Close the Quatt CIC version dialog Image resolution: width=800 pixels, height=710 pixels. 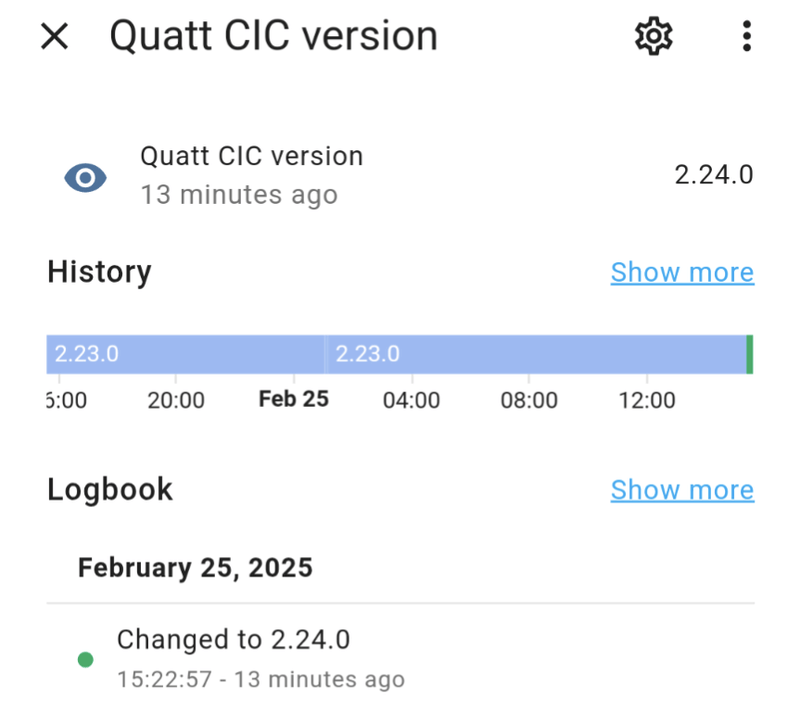coord(54,36)
